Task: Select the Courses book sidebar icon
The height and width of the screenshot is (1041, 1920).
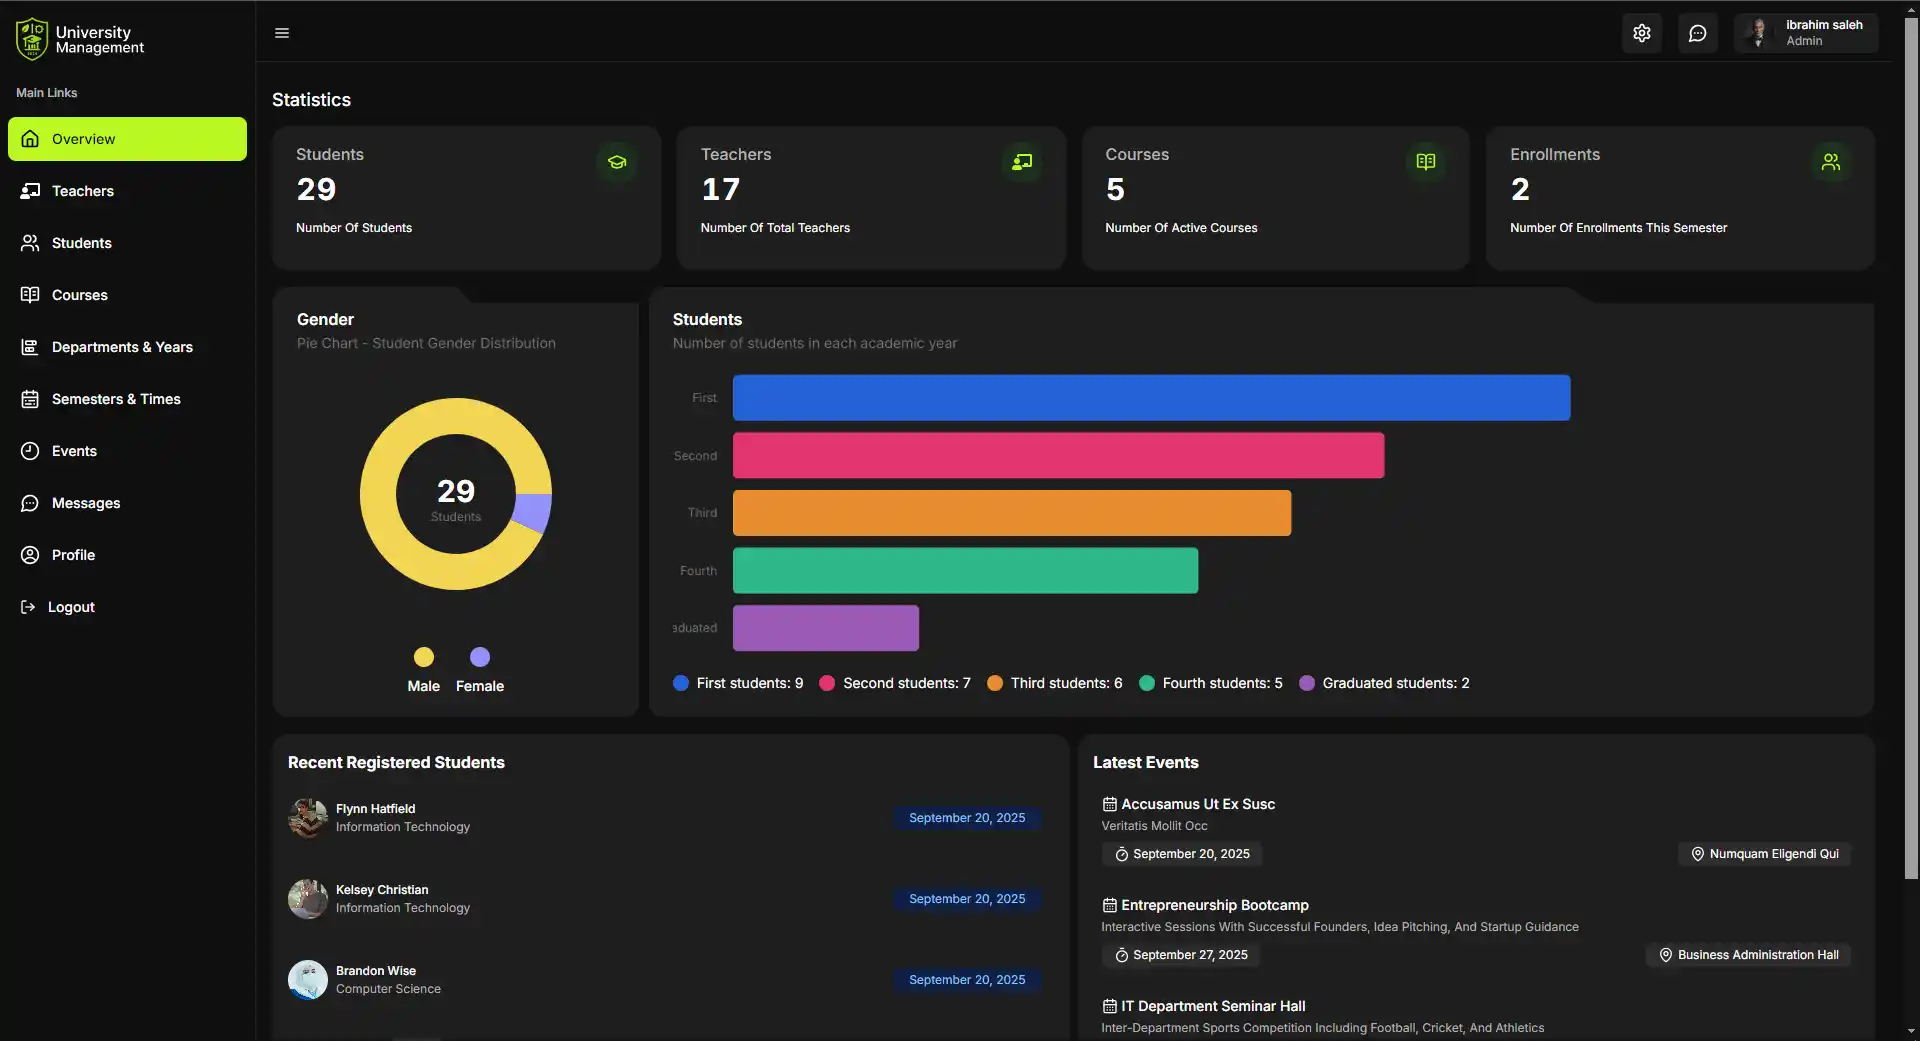Action: pyautogui.click(x=30, y=294)
